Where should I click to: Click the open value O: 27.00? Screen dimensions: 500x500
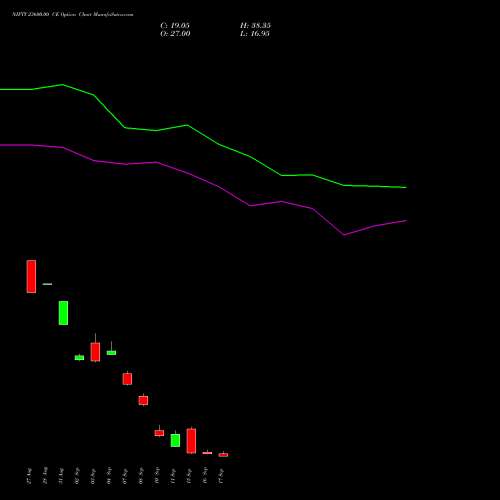(175, 33)
